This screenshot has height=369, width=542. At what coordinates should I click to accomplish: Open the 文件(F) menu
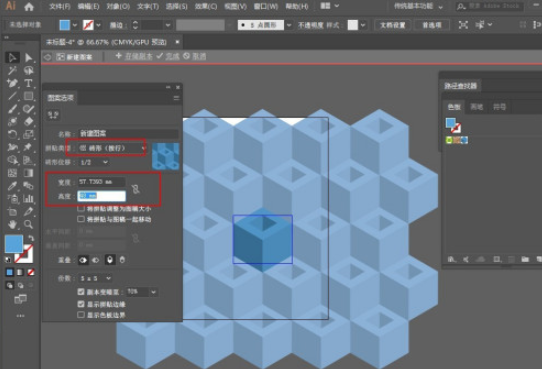tap(60, 7)
